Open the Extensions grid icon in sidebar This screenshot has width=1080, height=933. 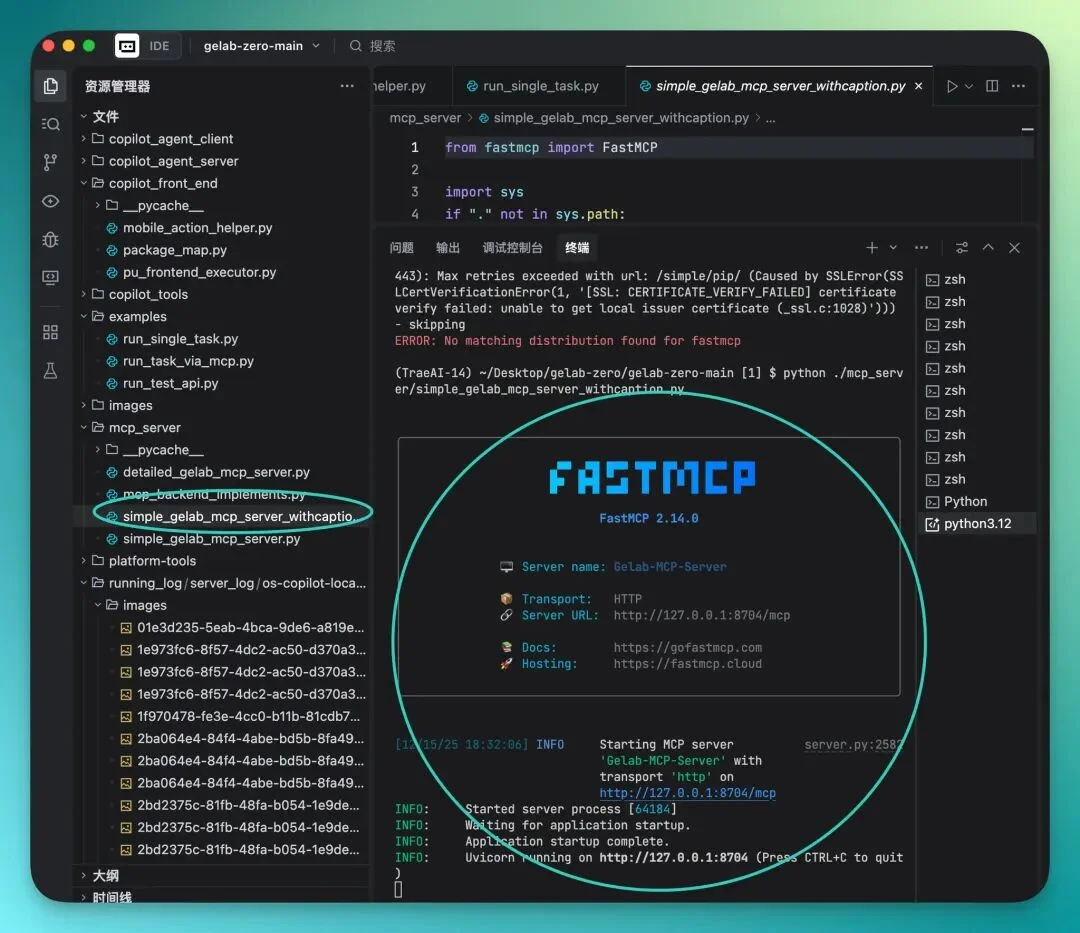(50, 332)
